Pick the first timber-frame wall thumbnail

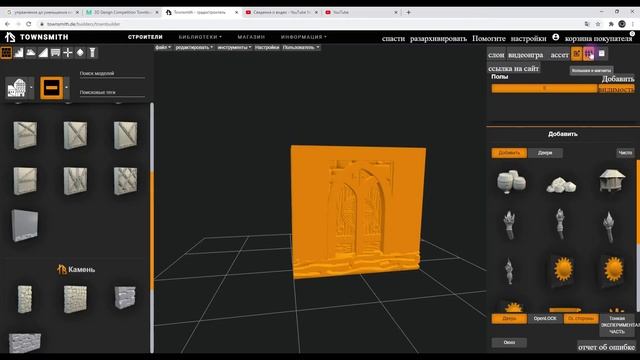pos(25,135)
